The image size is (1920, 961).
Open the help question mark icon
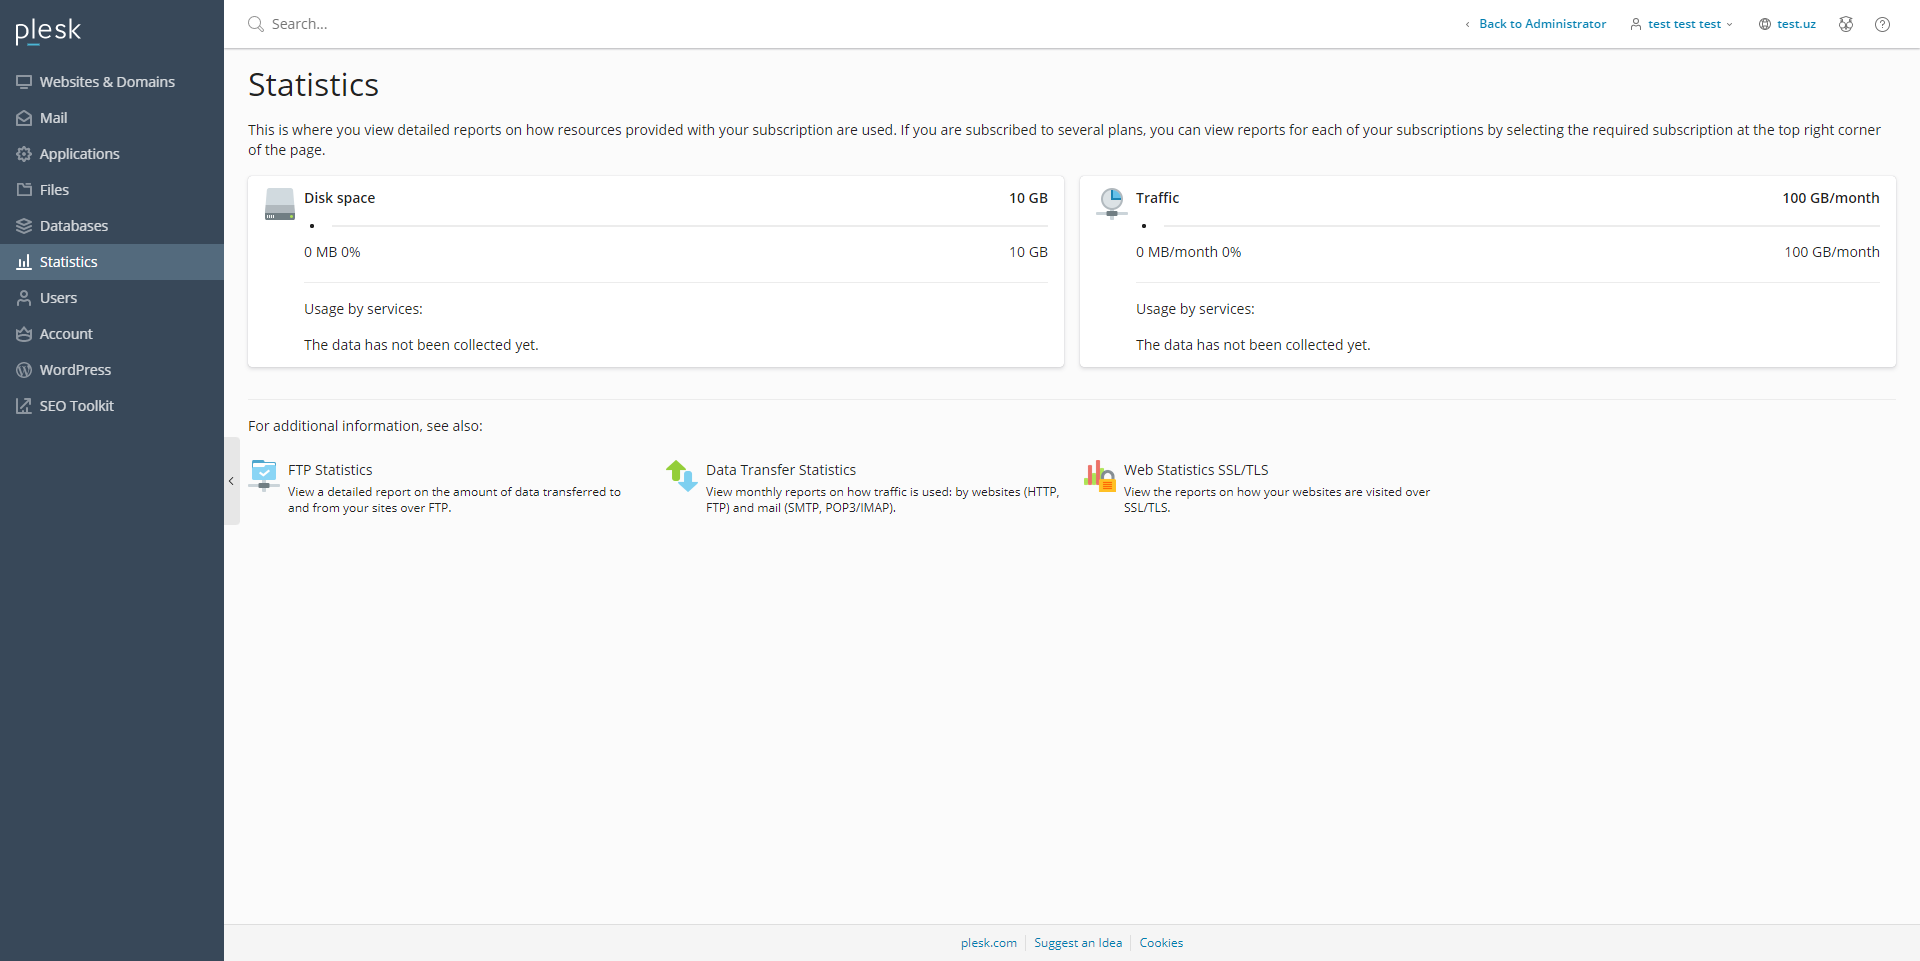click(x=1882, y=24)
